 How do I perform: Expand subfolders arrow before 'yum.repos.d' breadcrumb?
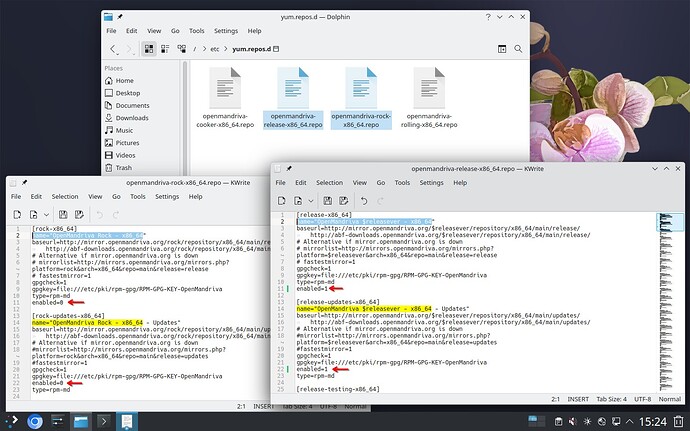pyautogui.click(x=226, y=49)
